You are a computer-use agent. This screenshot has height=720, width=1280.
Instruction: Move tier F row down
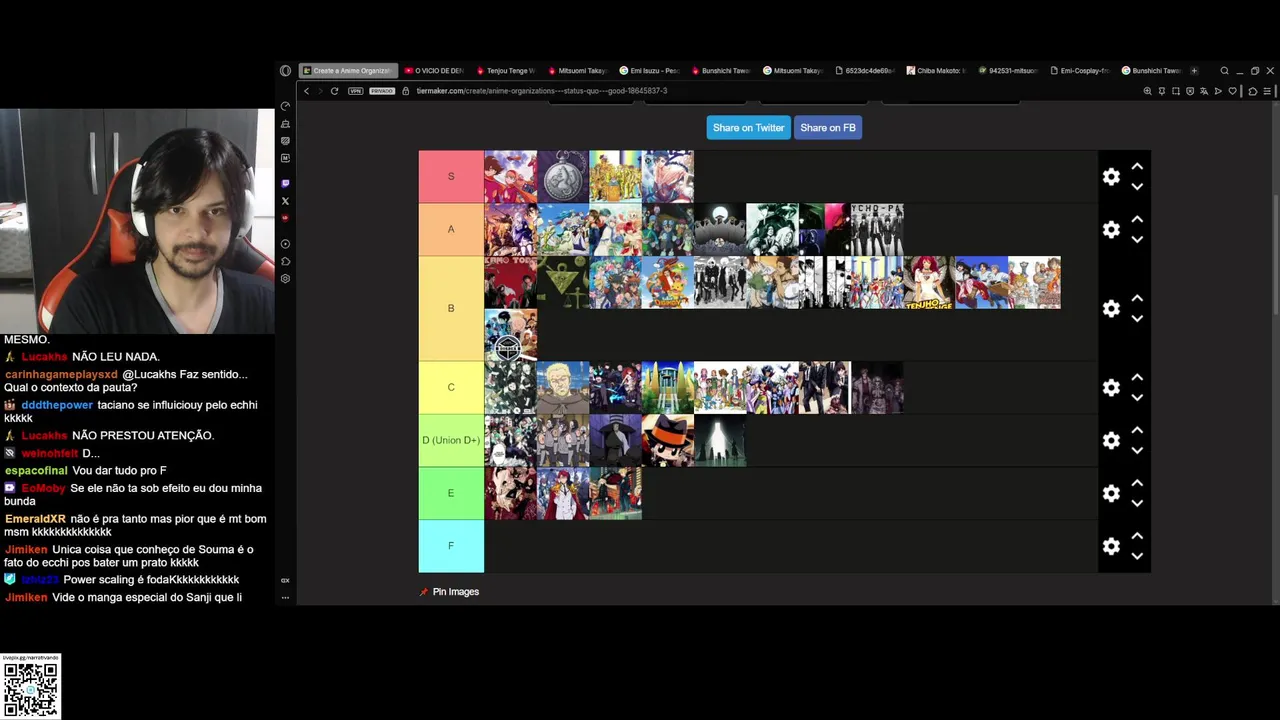[x=1137, y=556]
